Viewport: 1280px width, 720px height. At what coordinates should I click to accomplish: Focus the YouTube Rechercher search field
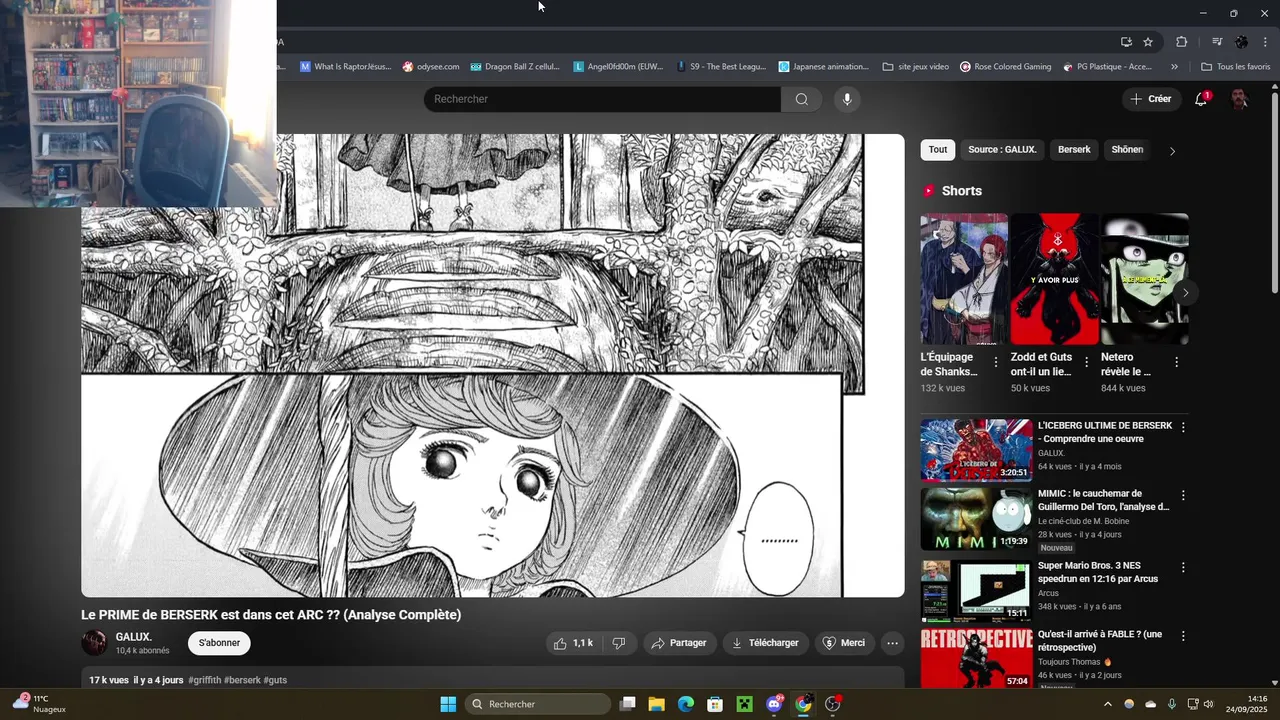pos(602,99)
